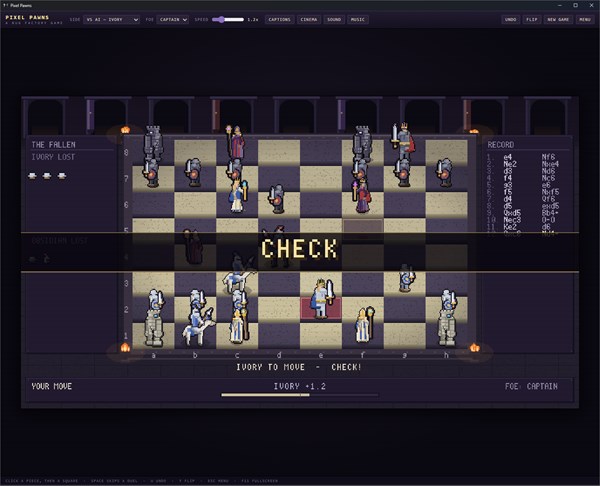Image resolution: width=600 pixels, height=486 pixels.
Task: Click the move Bb4+ in the record
Action: click(x=550, y=213)
